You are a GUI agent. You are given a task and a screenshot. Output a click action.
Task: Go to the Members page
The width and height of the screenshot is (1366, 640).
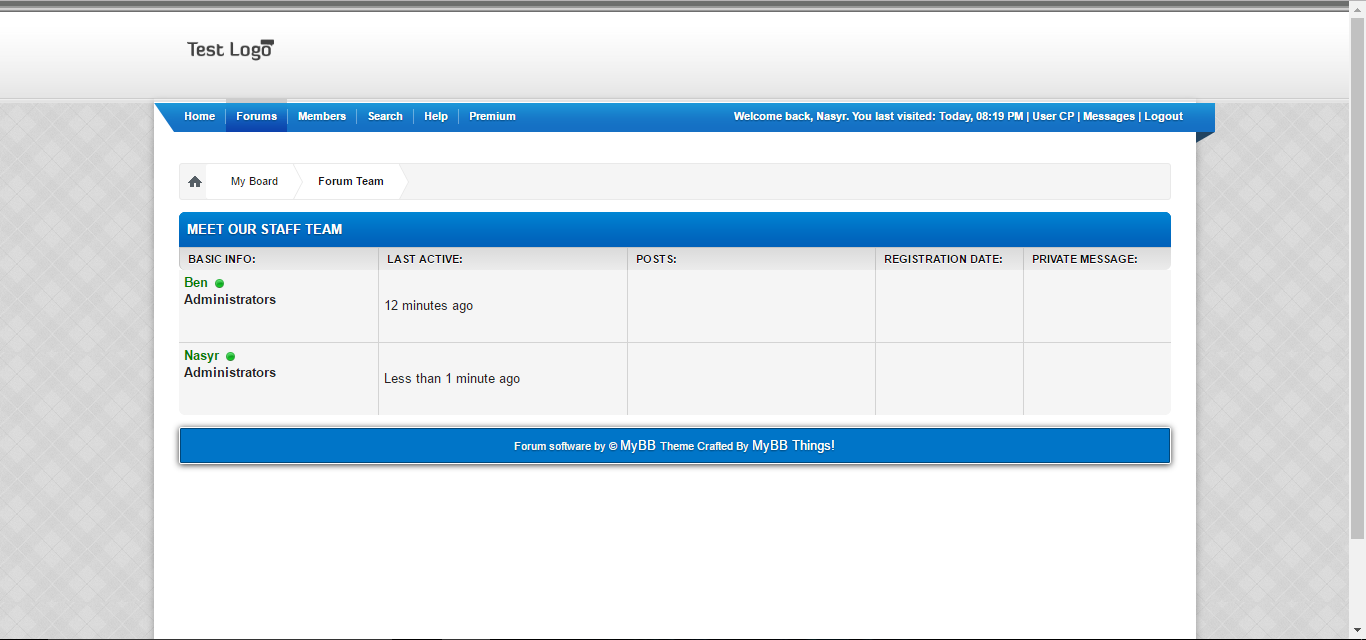coord(322,117)
